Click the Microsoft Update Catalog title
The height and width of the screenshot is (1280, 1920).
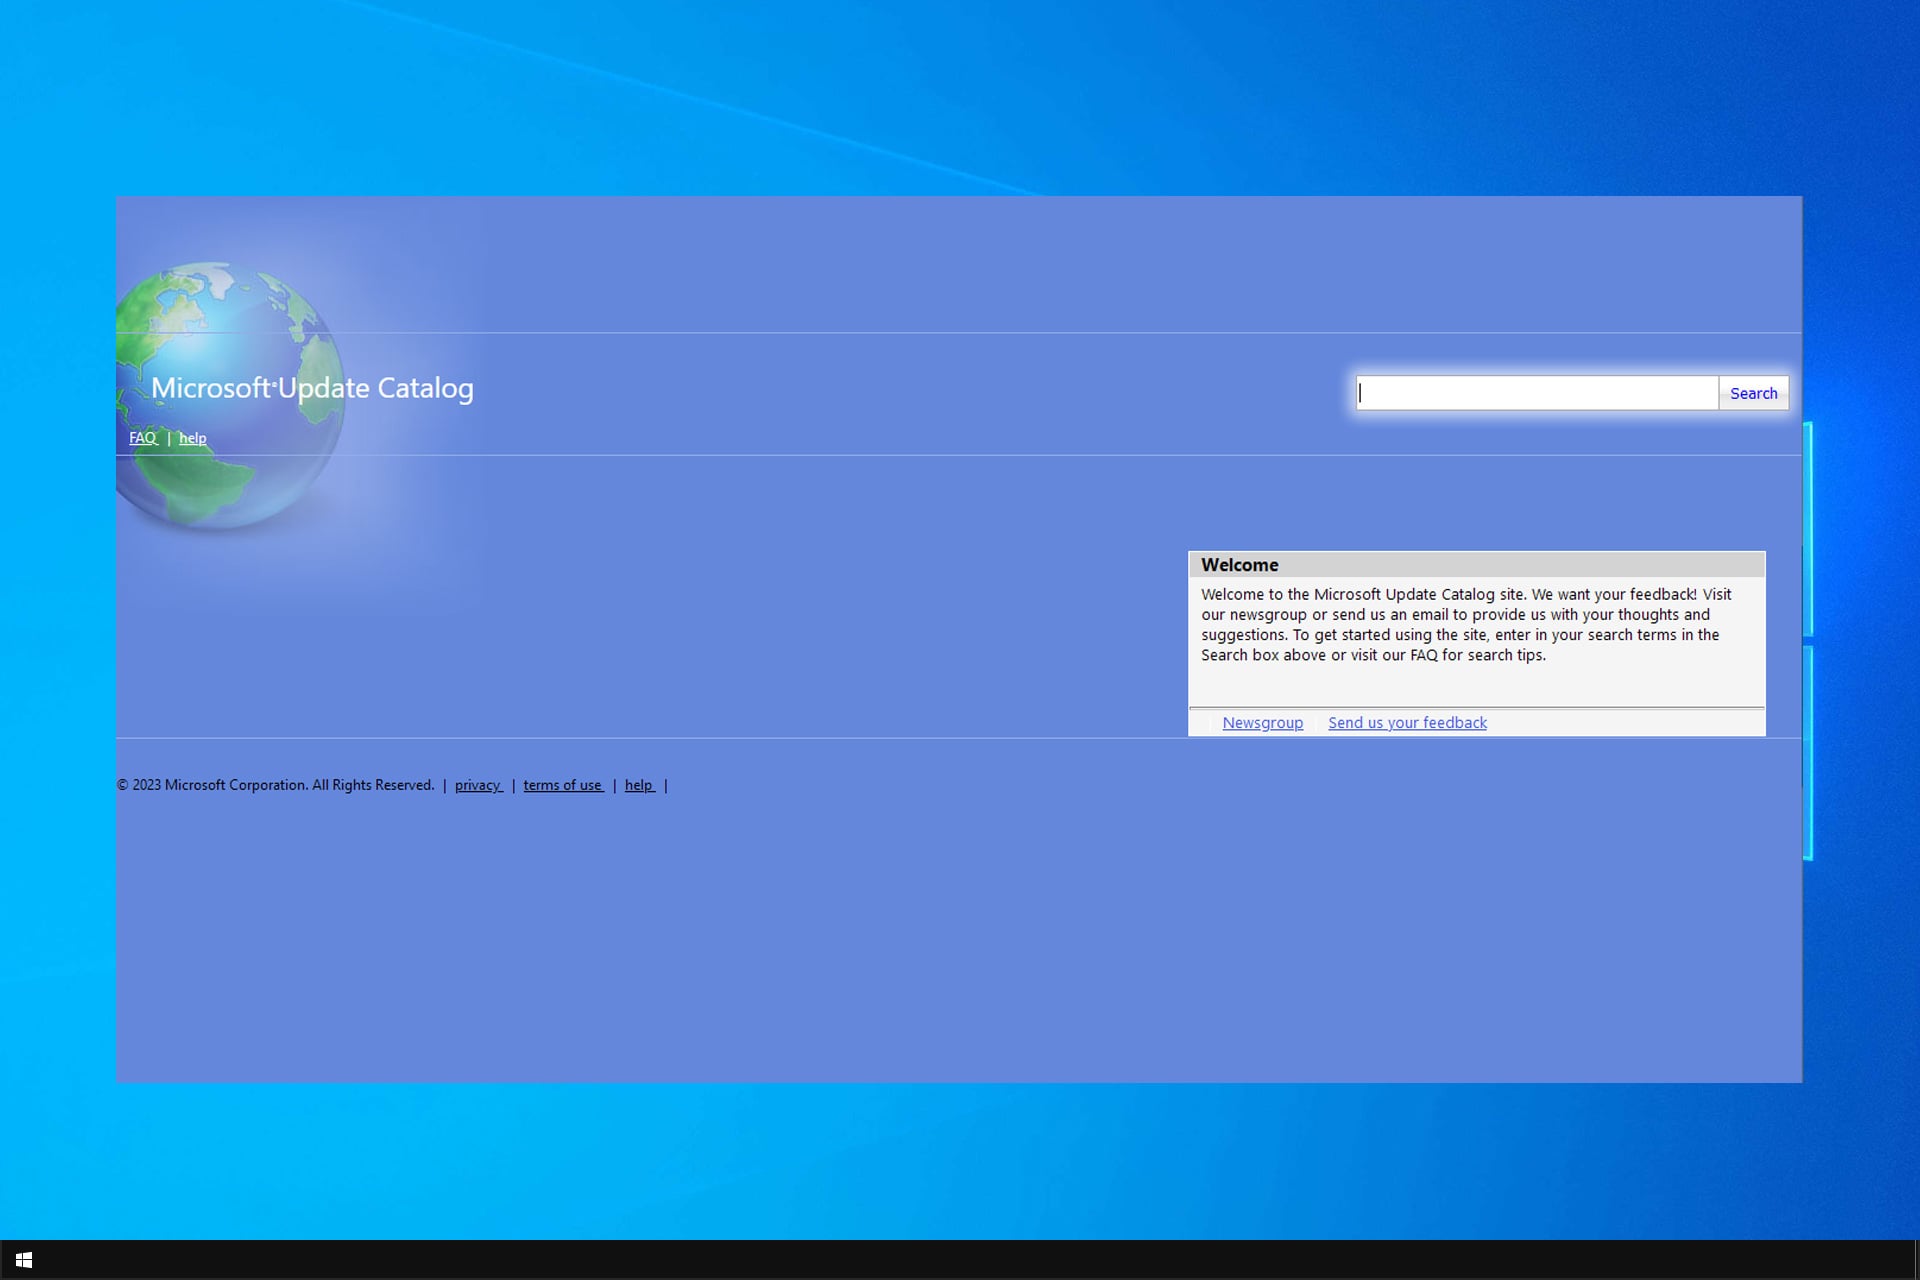tap(312, 388)
